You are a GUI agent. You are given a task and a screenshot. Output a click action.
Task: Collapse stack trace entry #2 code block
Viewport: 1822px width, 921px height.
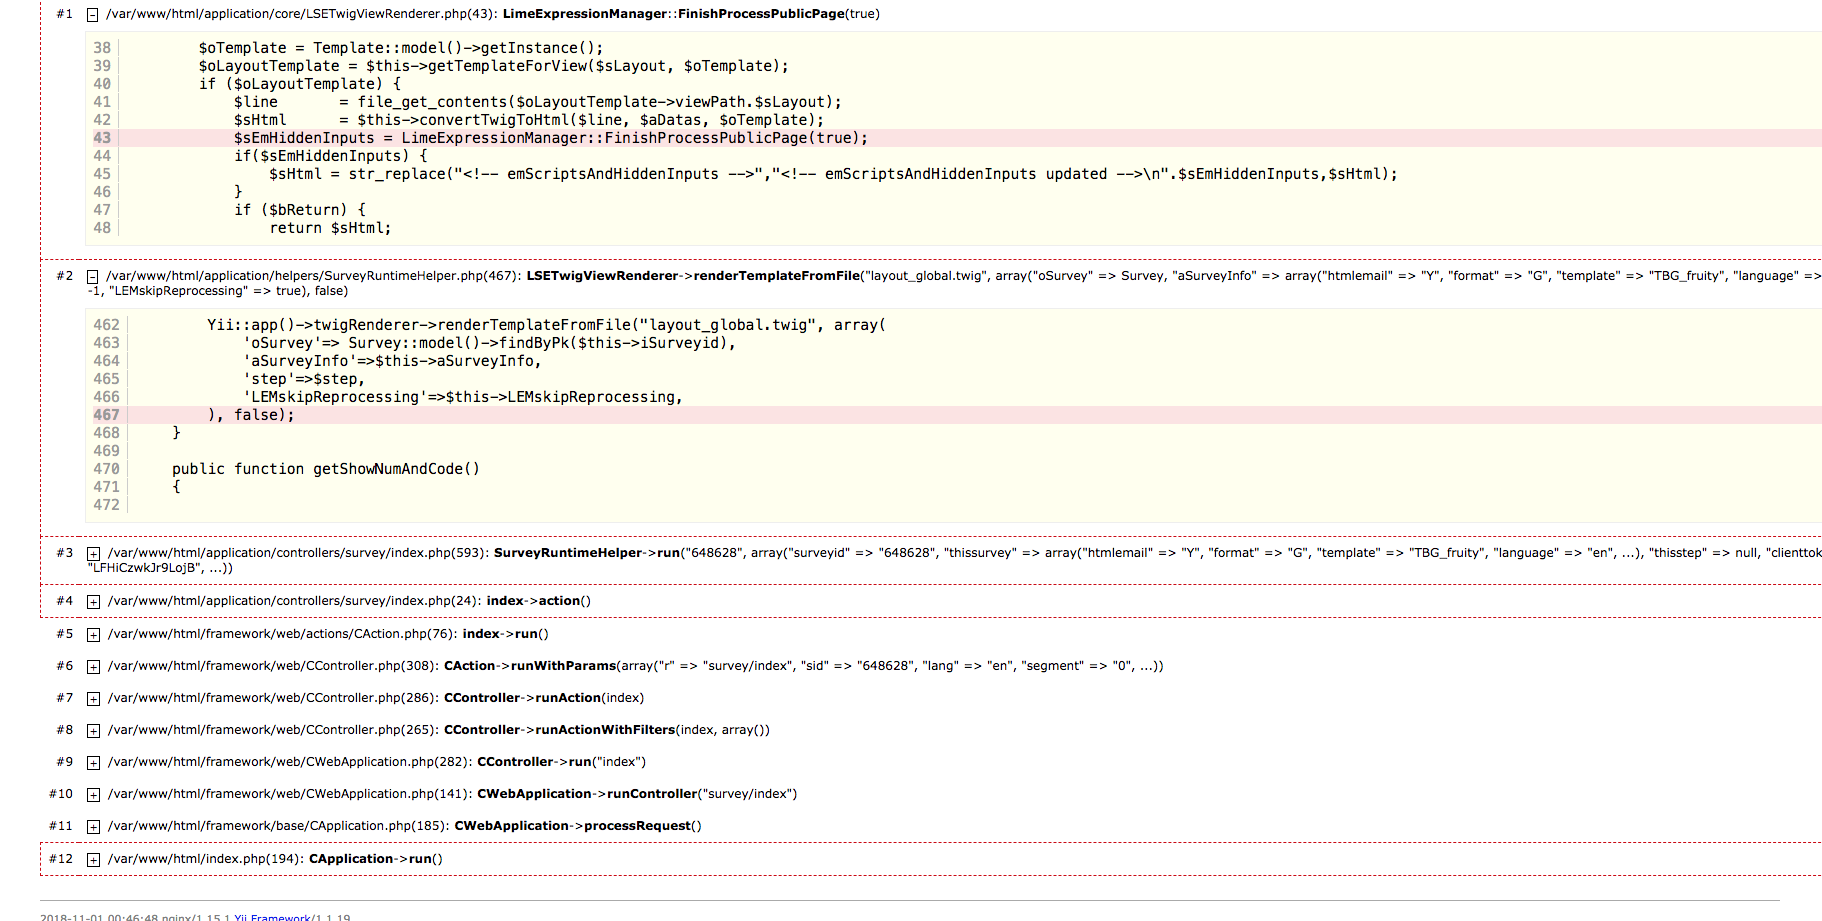coord(92,277)
